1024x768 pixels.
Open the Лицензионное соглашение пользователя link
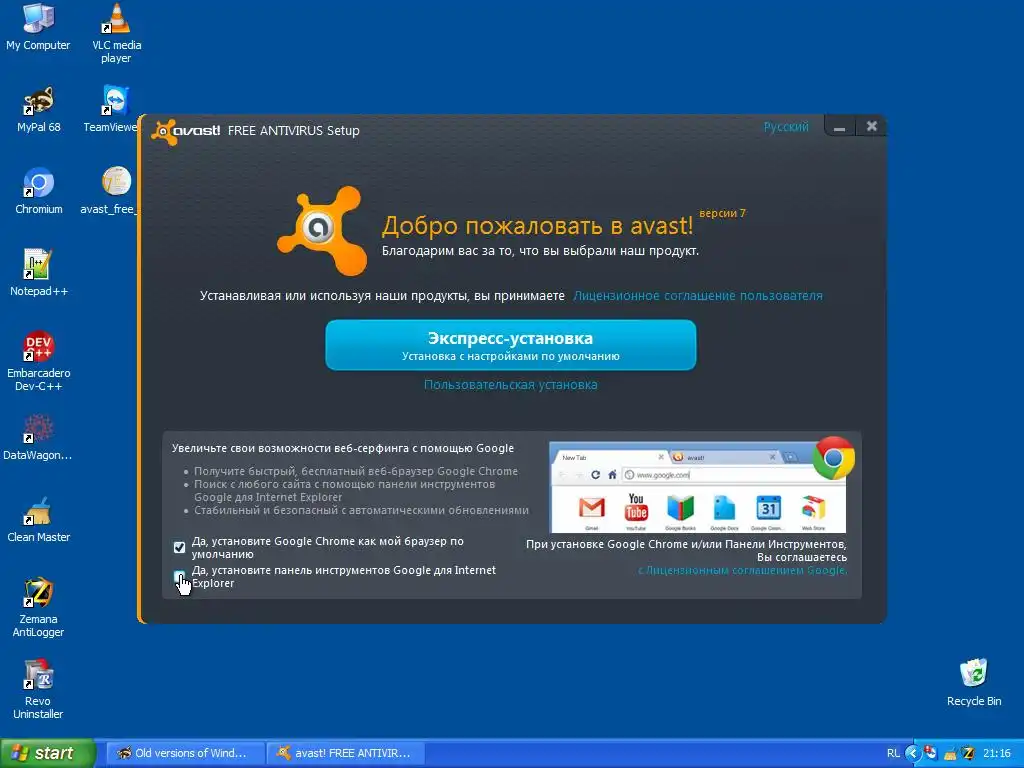tap(697, 296)
